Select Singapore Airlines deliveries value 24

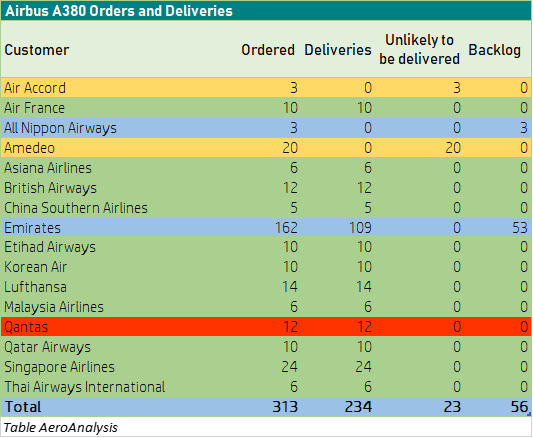click(x=364, y=367)
